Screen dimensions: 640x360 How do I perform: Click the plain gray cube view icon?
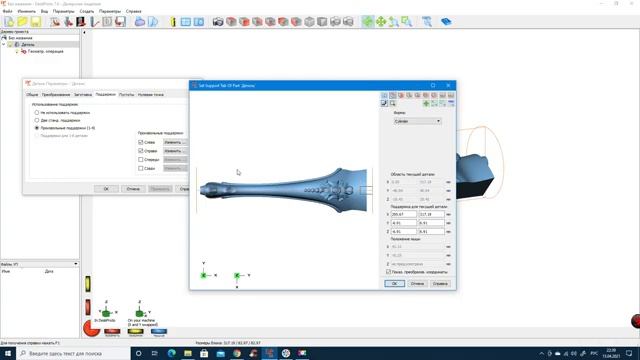coord(309,22)
